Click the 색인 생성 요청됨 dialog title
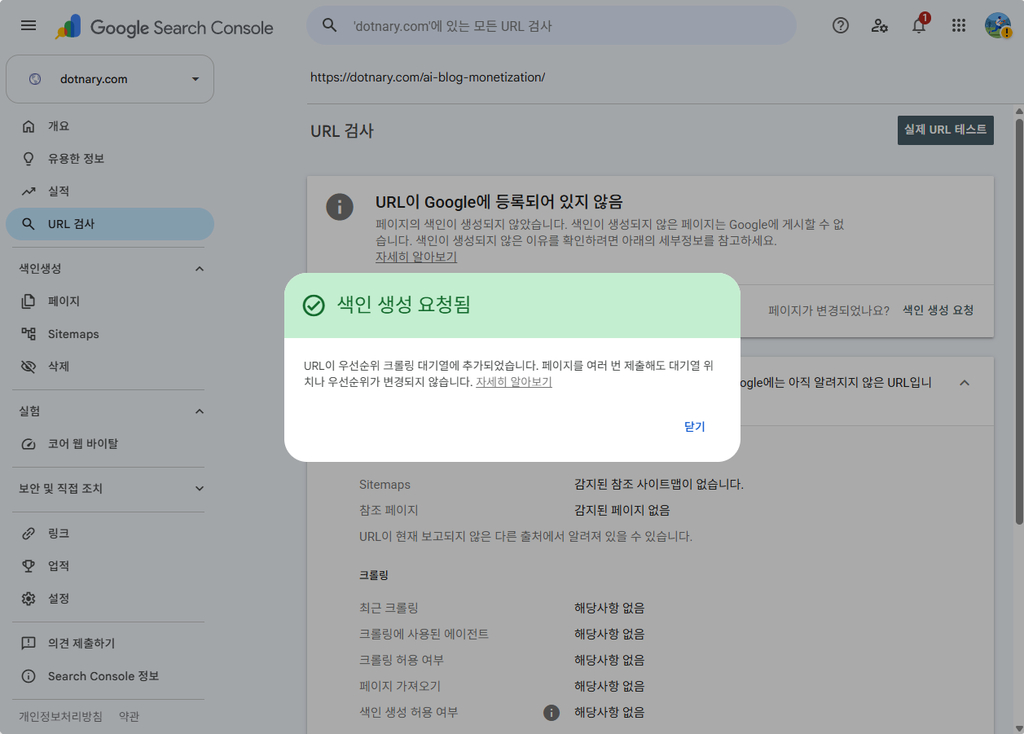This screenshot has height=734, width=1024. [x=404, y=305]
